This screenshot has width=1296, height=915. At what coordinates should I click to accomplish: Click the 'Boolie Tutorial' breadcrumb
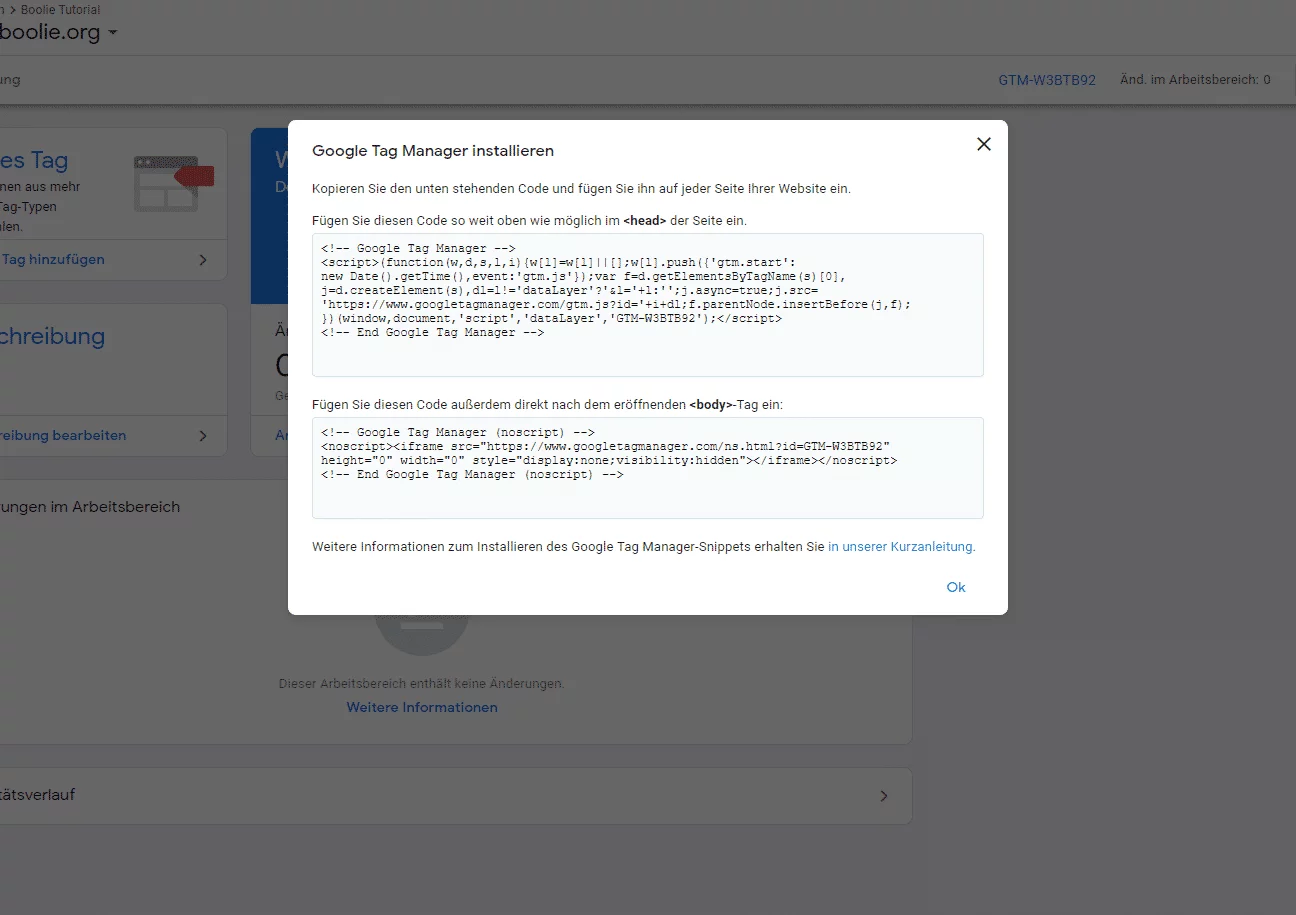[60, 10]
